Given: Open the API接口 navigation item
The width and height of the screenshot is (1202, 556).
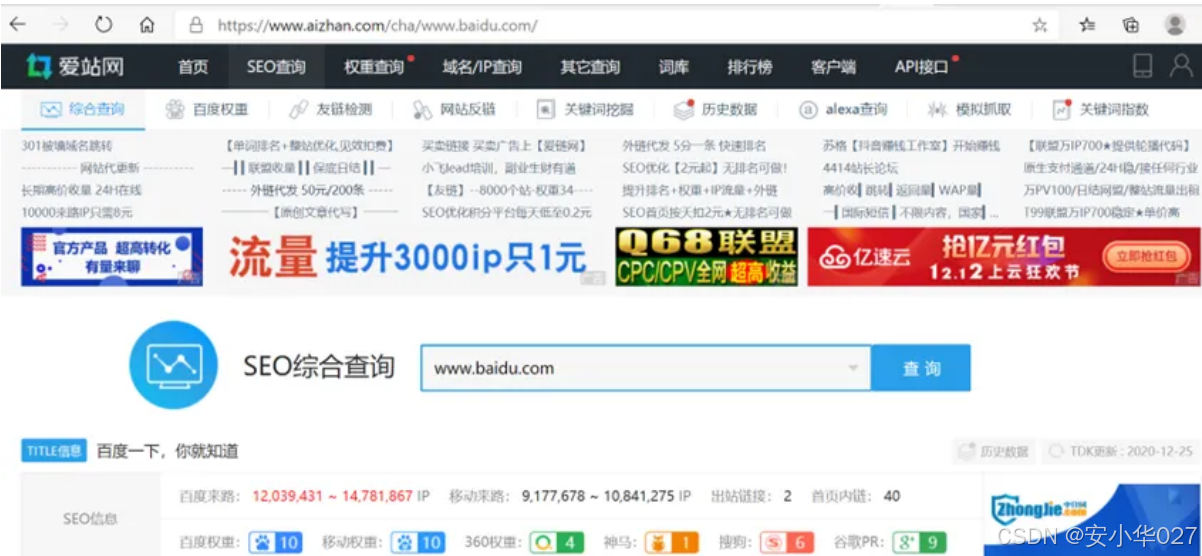Looking at the screenshot, I should [921, 67].
